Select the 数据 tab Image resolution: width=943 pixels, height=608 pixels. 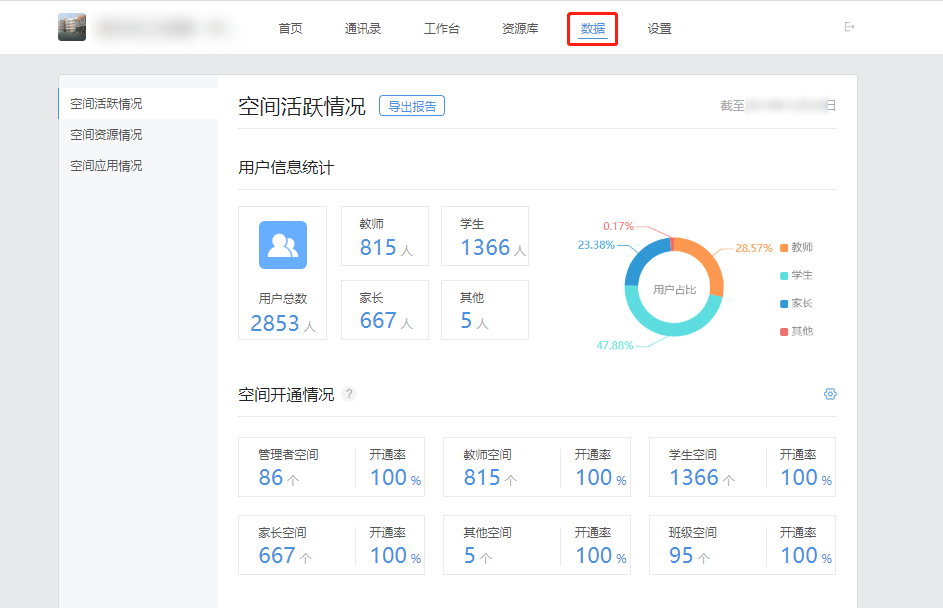592,29
